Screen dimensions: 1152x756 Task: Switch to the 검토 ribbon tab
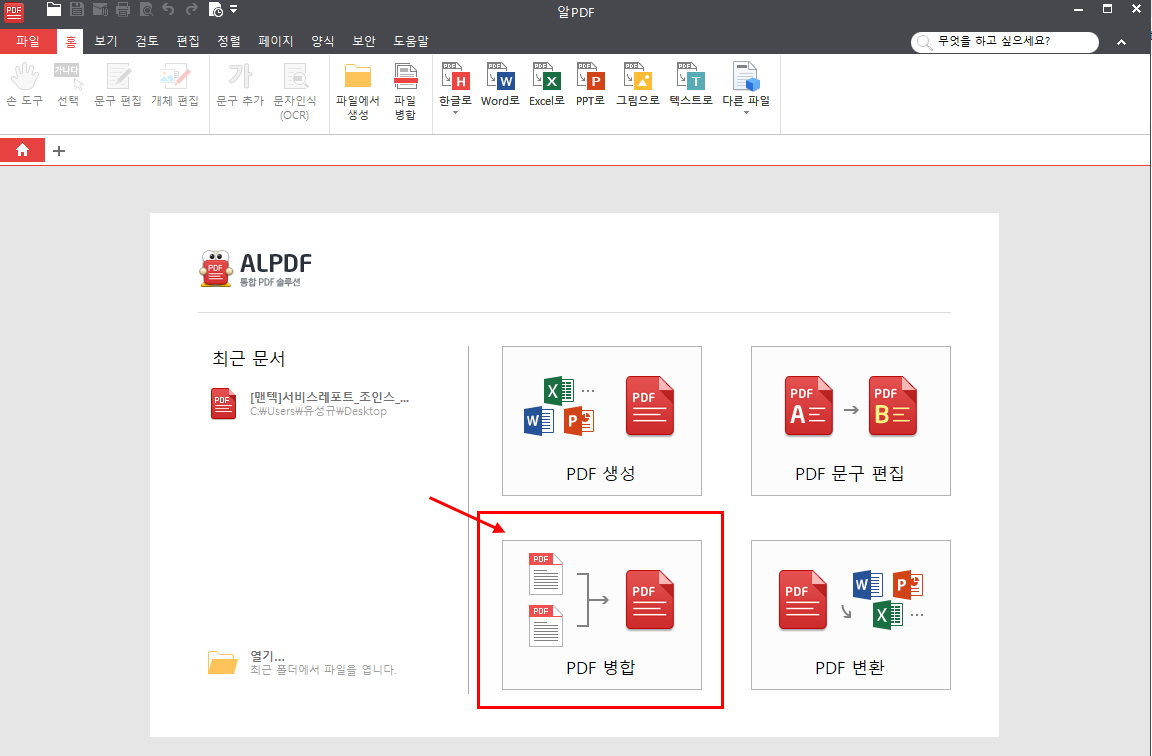tap(147, 41)
